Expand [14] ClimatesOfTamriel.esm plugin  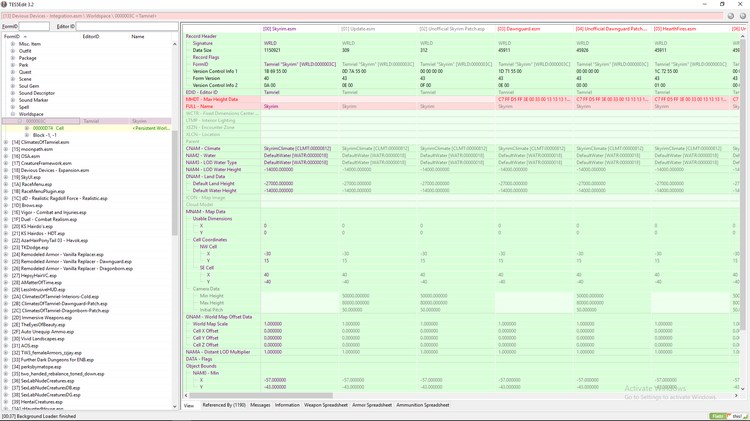6,142
